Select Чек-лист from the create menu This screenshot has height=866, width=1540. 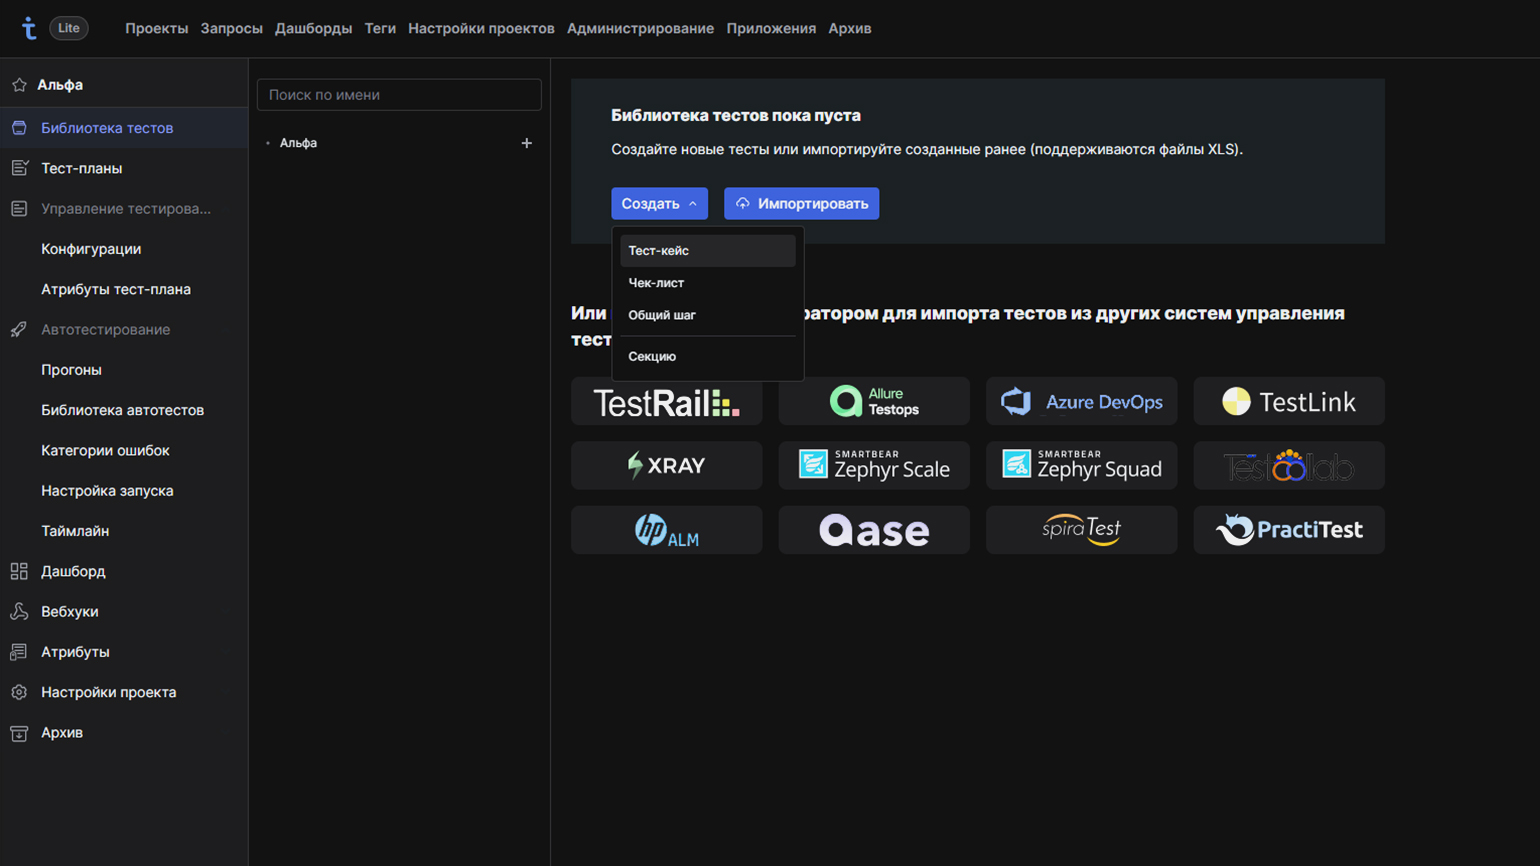(708, 283)
